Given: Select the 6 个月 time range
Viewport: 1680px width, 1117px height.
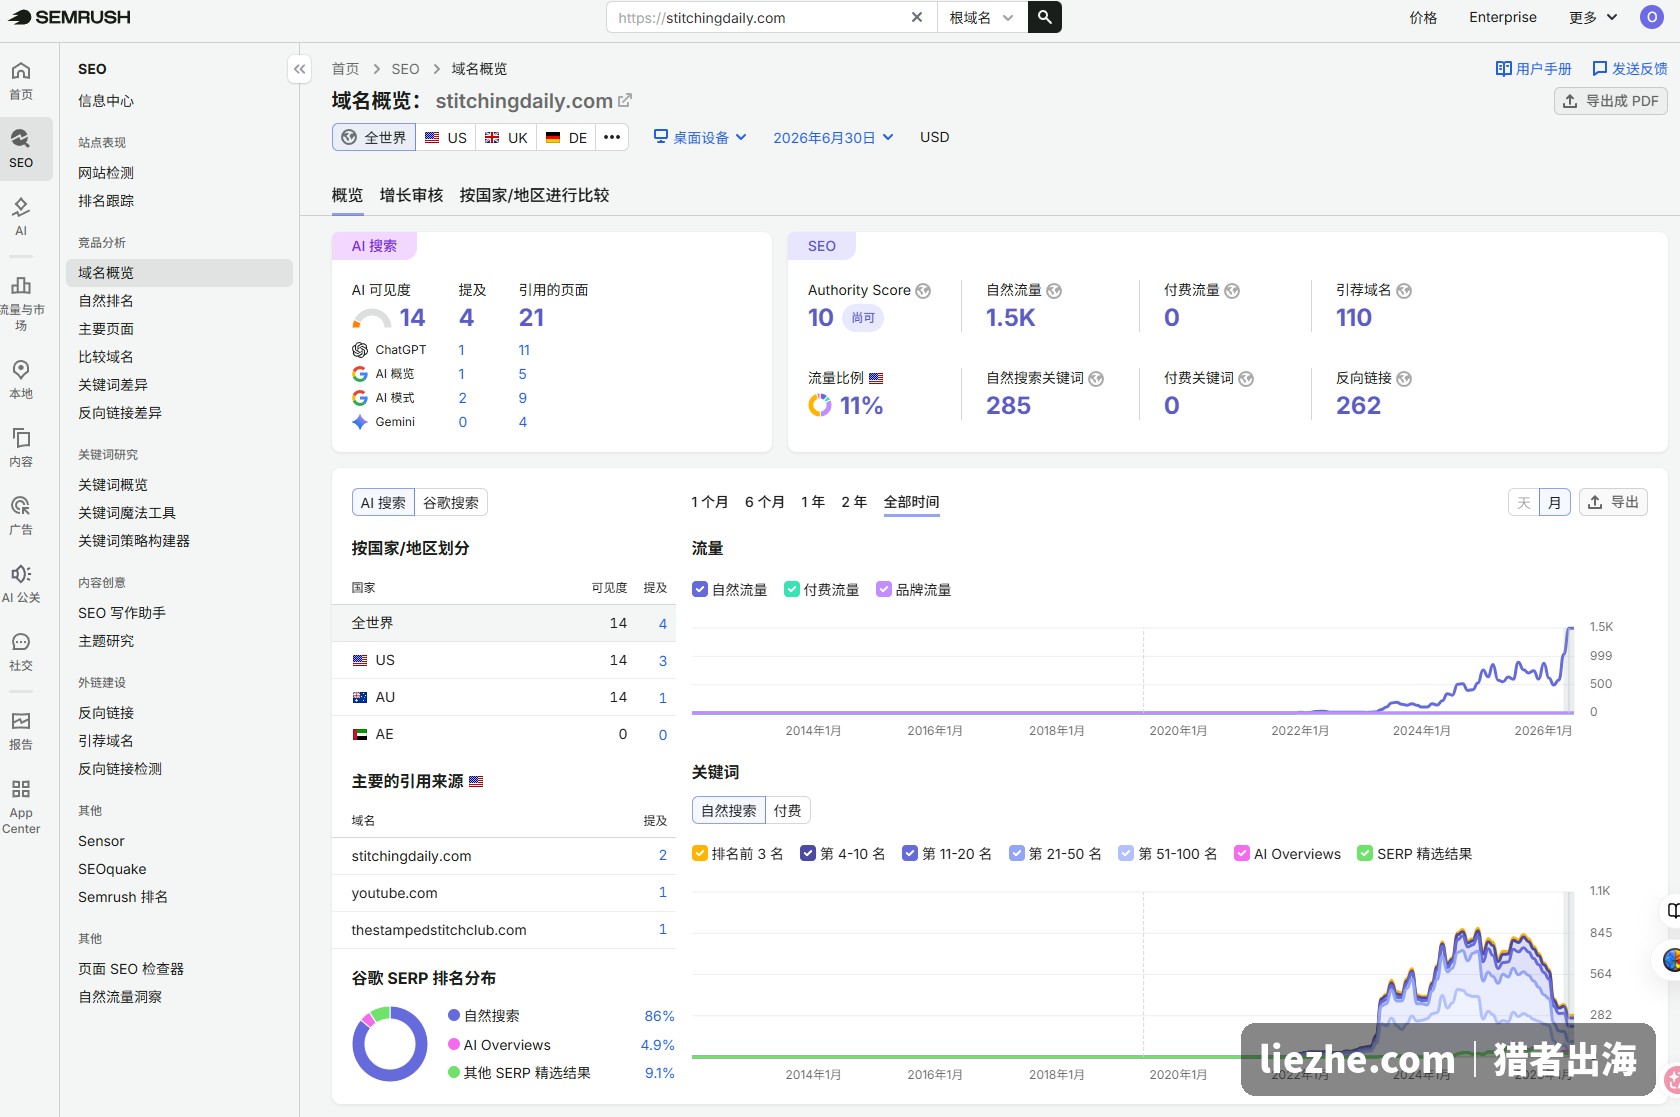Looking at the screenshot, I should [x=764, y=502].
